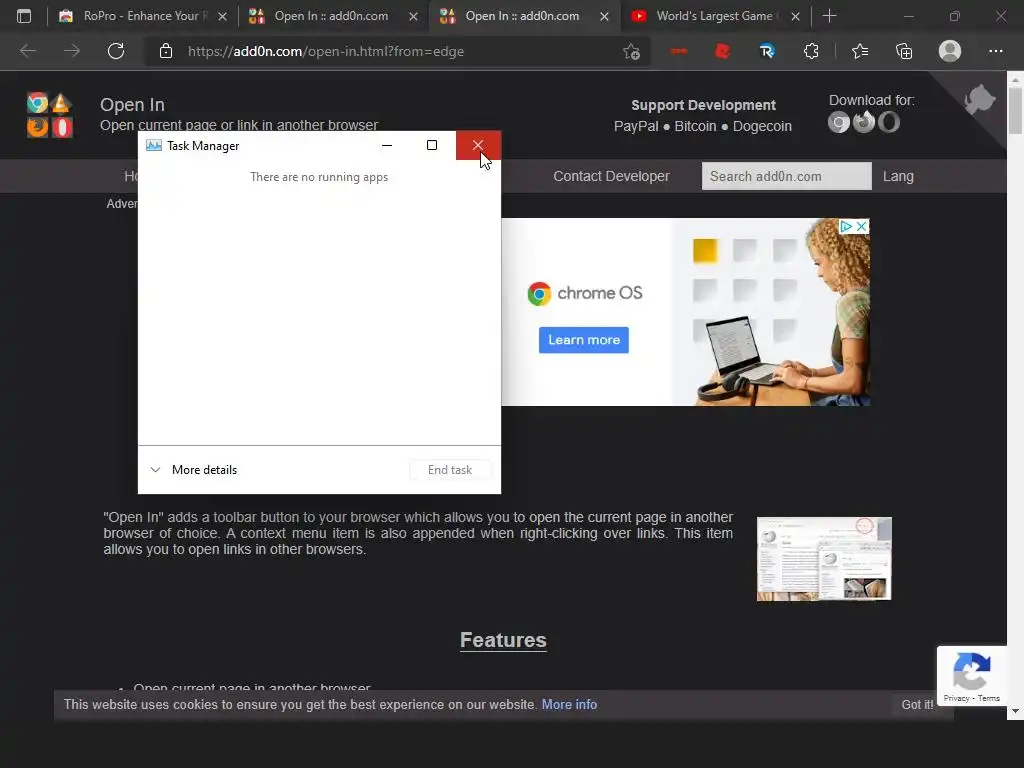Image resolution: width=1024 pixels, height=768 pixels.
Task: Click the corner puzzle-piece ribbon icon
Action: click(980, 100)
